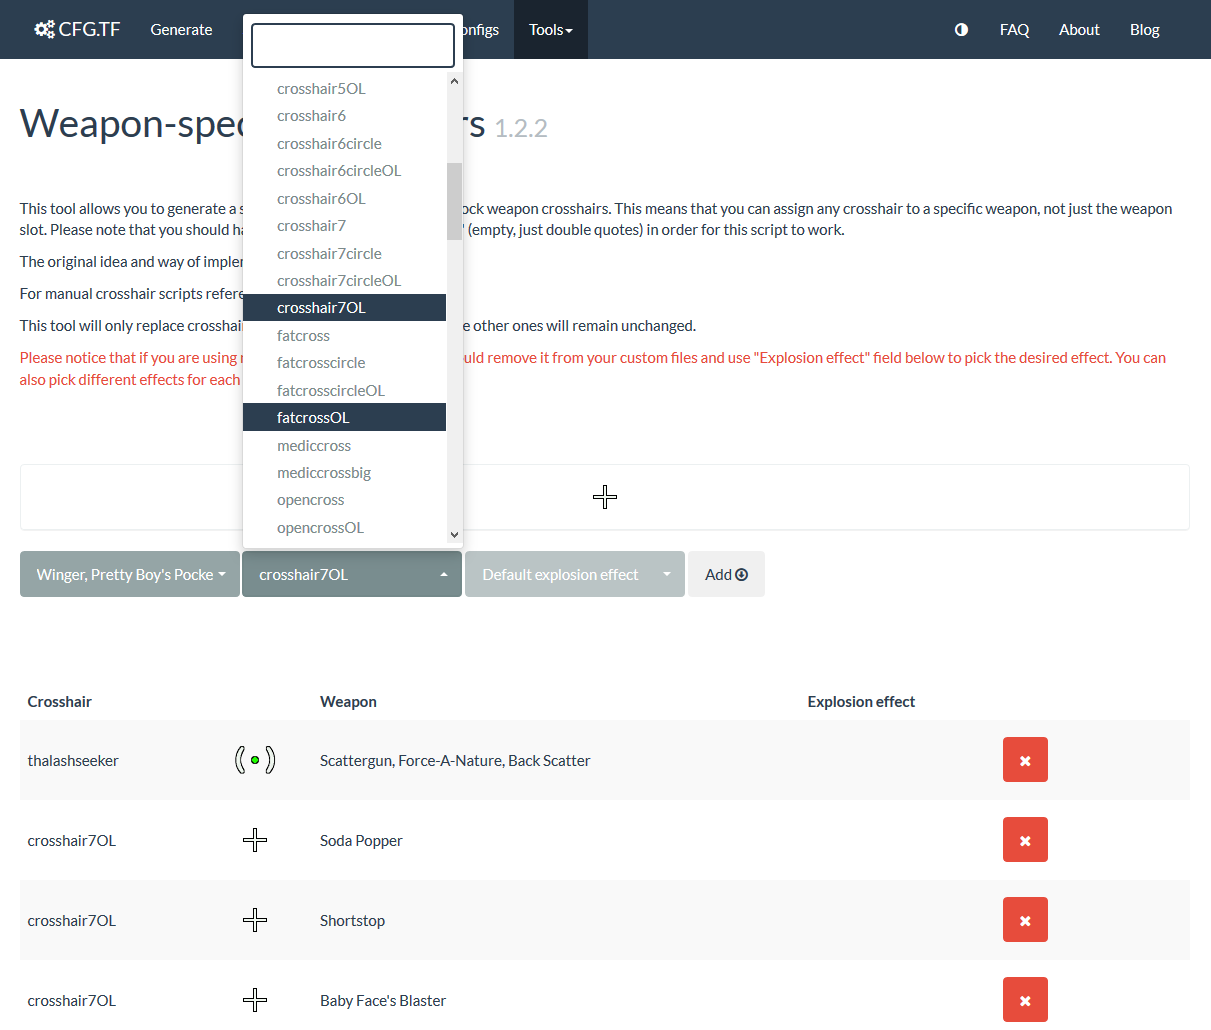
Task: Select crosshair7circle option
Action: [344, 253]
